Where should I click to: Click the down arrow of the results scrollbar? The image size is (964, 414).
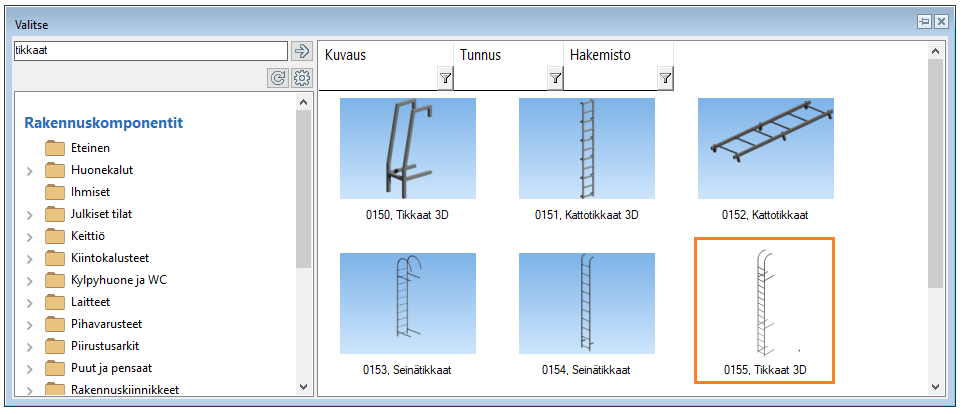[x=936, y=387]
